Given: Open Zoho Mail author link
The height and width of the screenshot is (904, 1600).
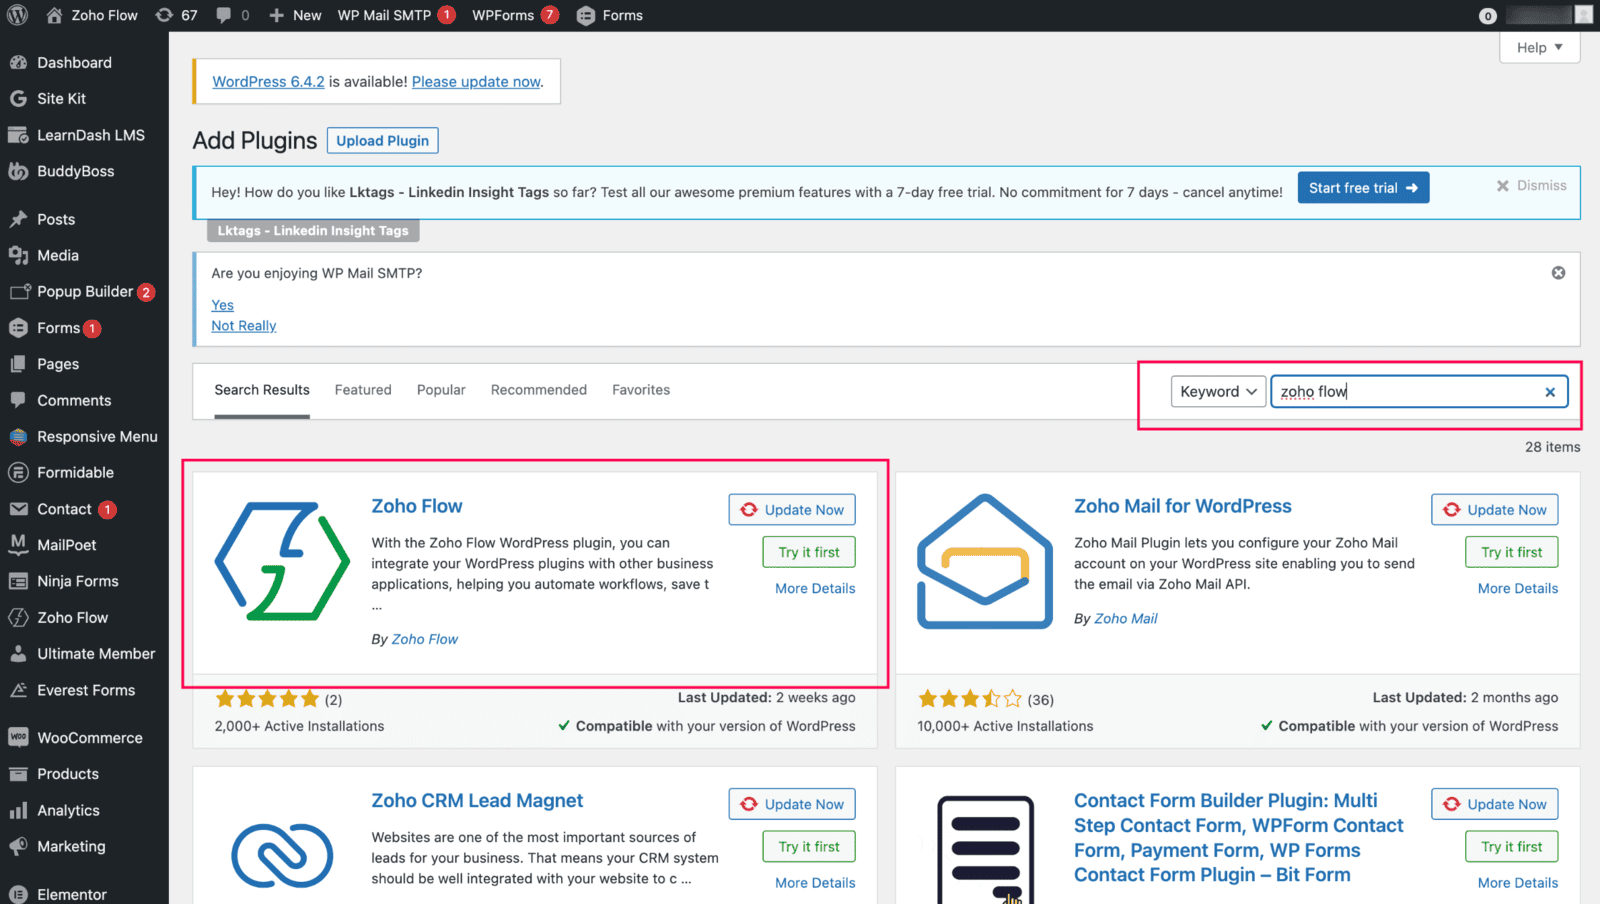Looking at the screenshot, I should 1125,619.
